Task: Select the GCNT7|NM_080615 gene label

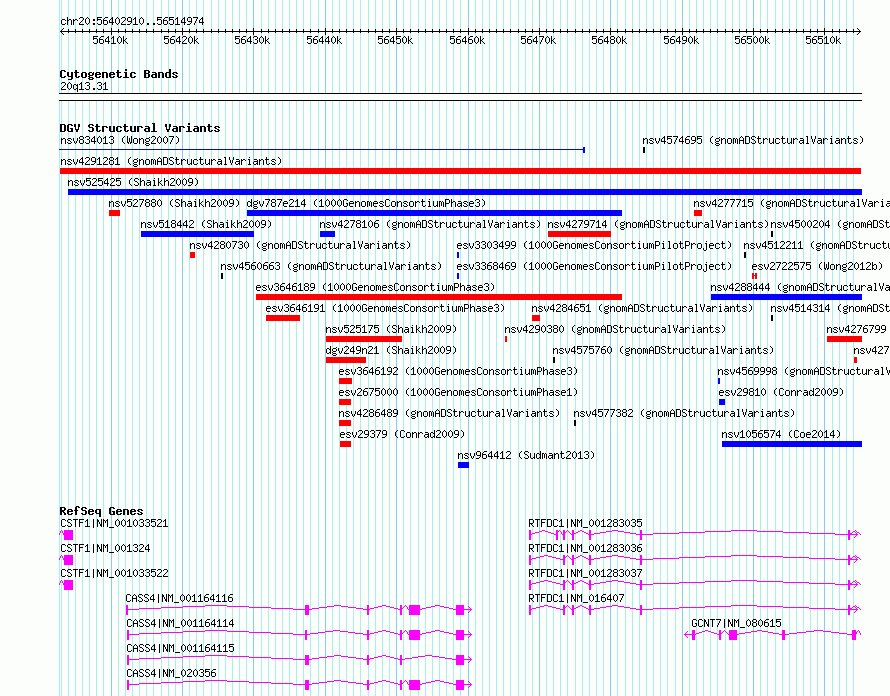Action: [736, 623]
